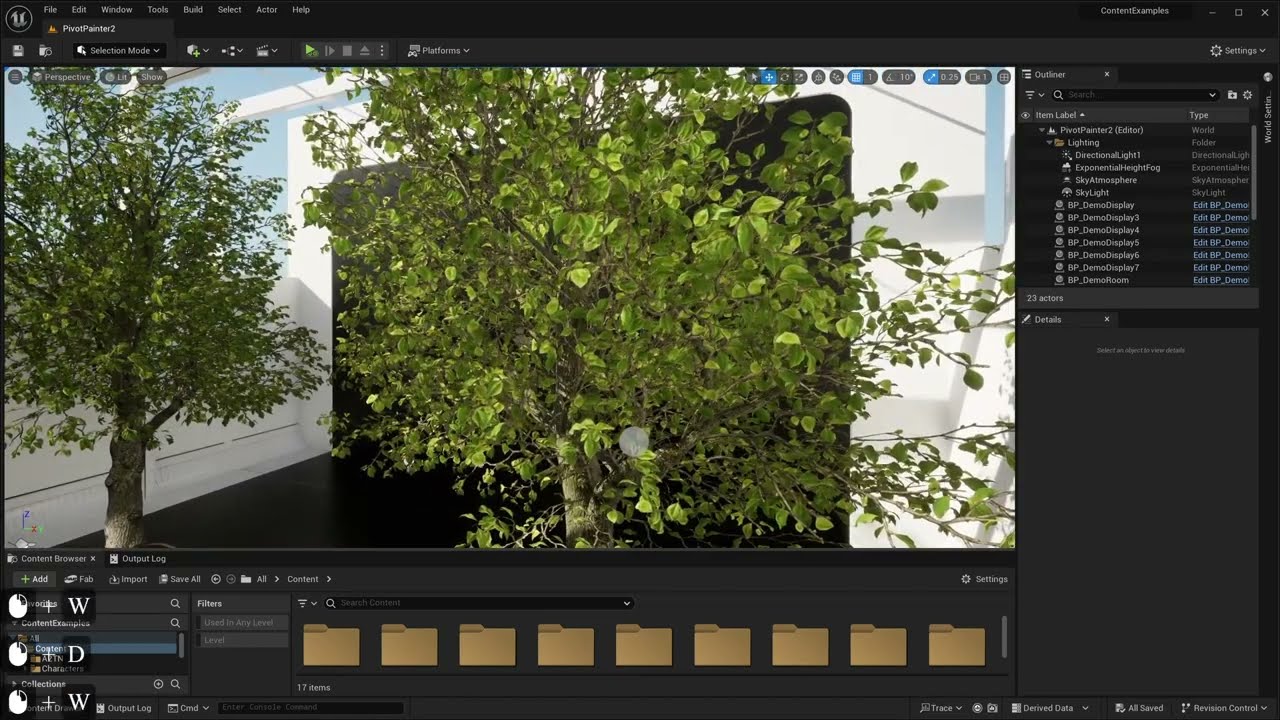Image resolution: width=1280 pixels, height=720 pixels.
Task: Select the Translate move gizmo tool
Action: [x=769, y=77]
